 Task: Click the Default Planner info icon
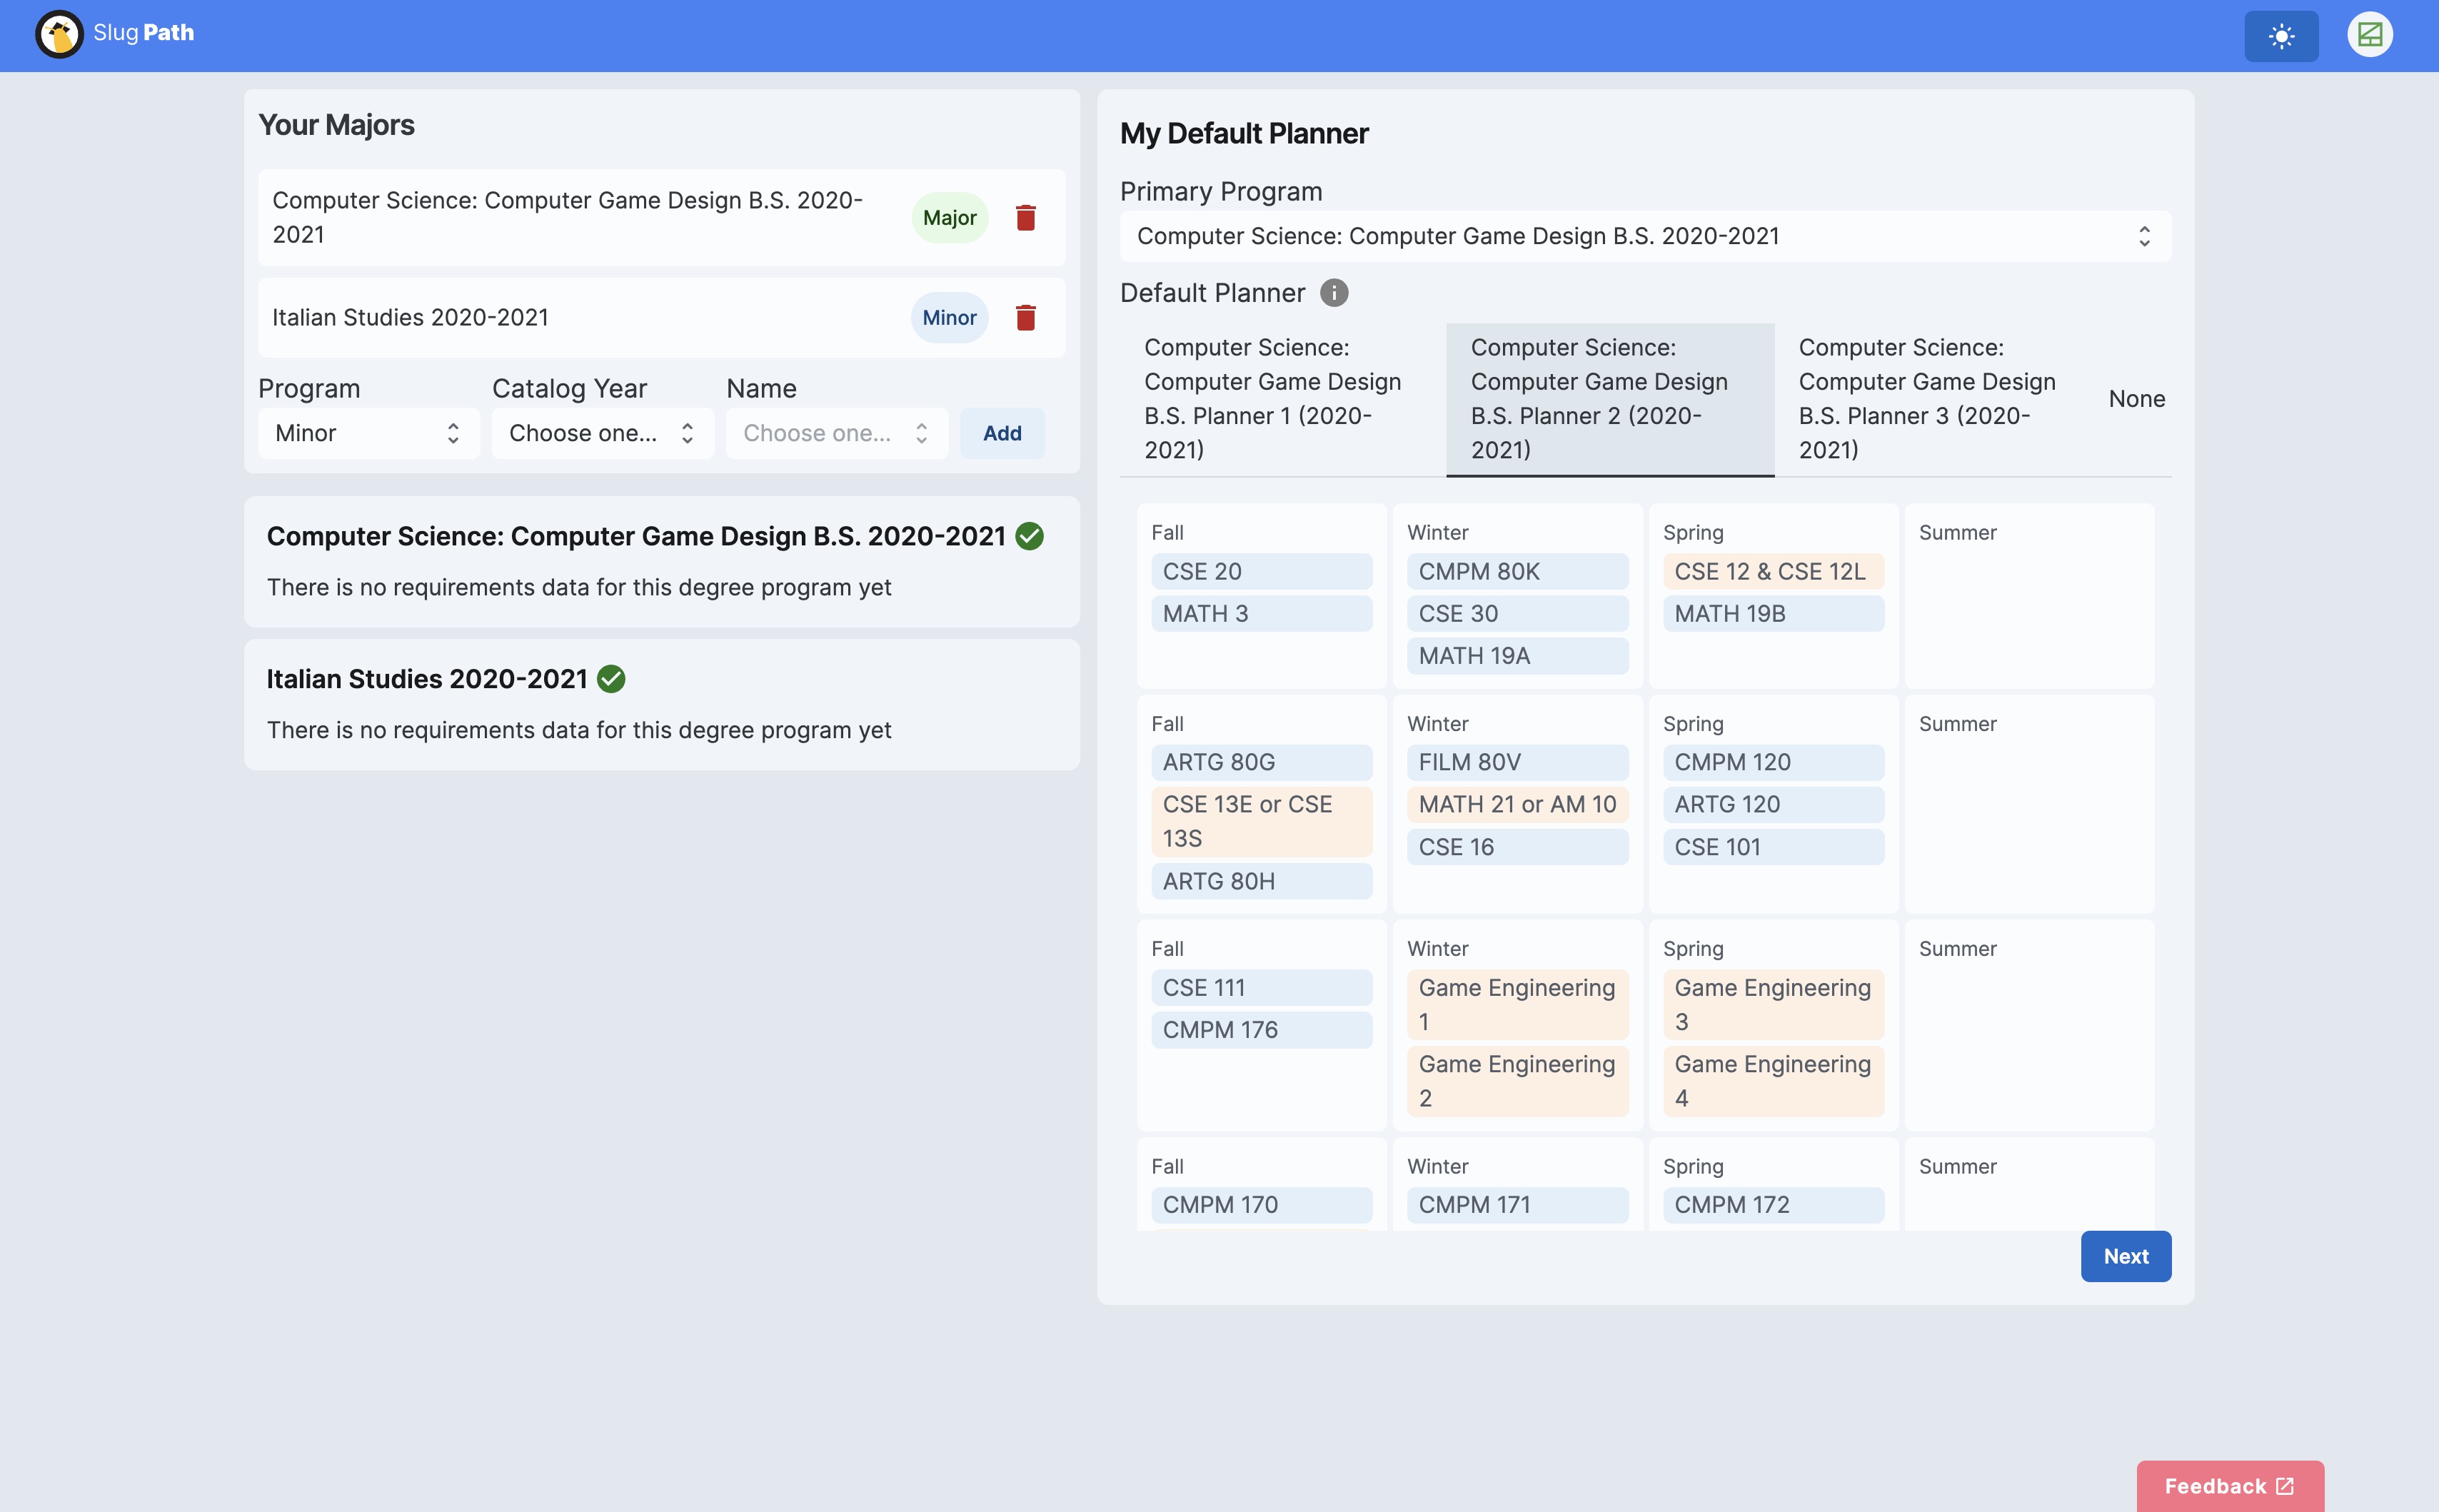click(1333, 293)
